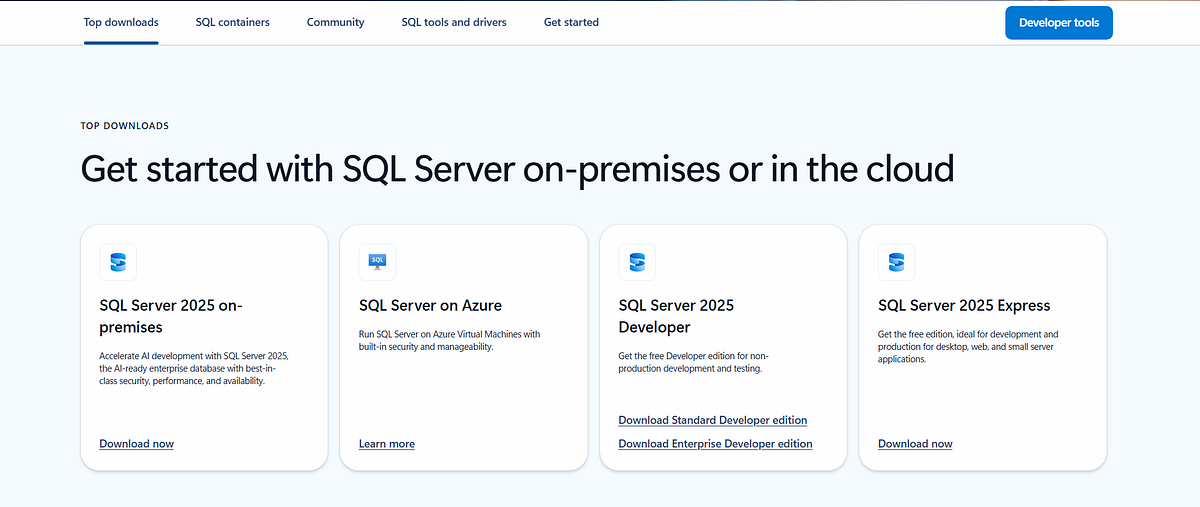Click the Developer tools button
This screenshot has width=1200, height=507.
[1059, 23]
